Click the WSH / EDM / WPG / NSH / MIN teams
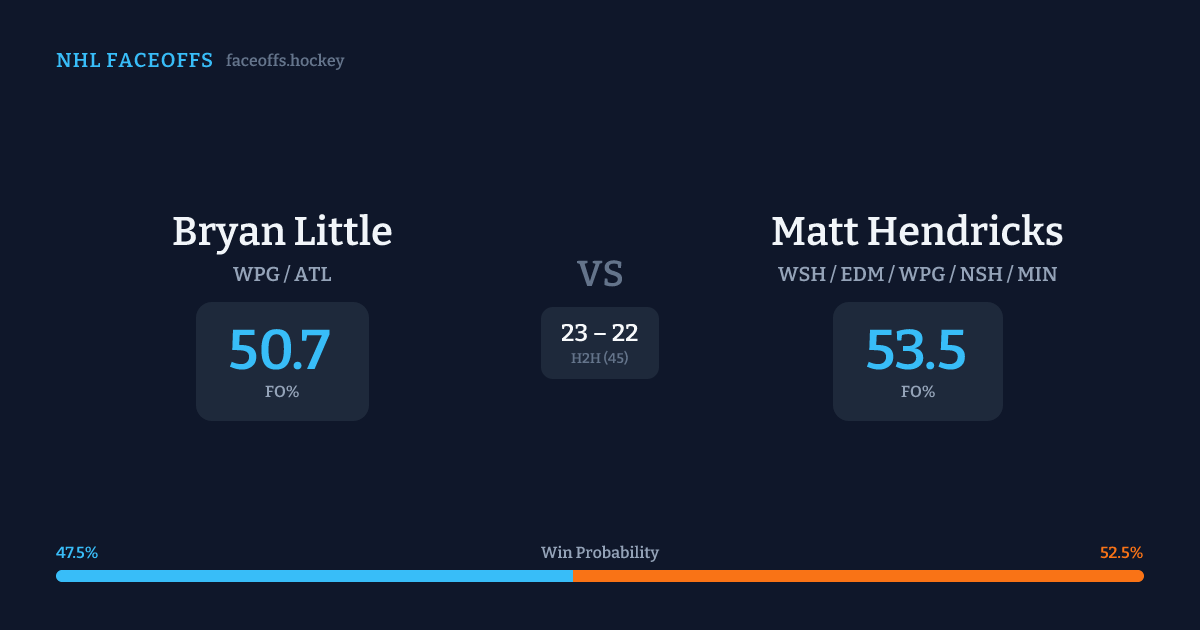The width and height of the screenshot is (1200, 630). (x=917, y=273)
